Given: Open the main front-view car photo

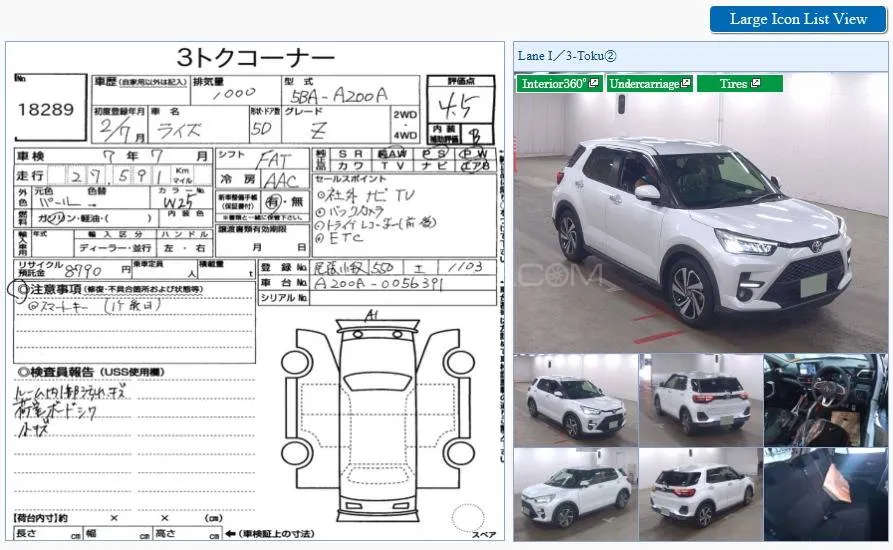Looking at the screenshot, I should [701, 212].
